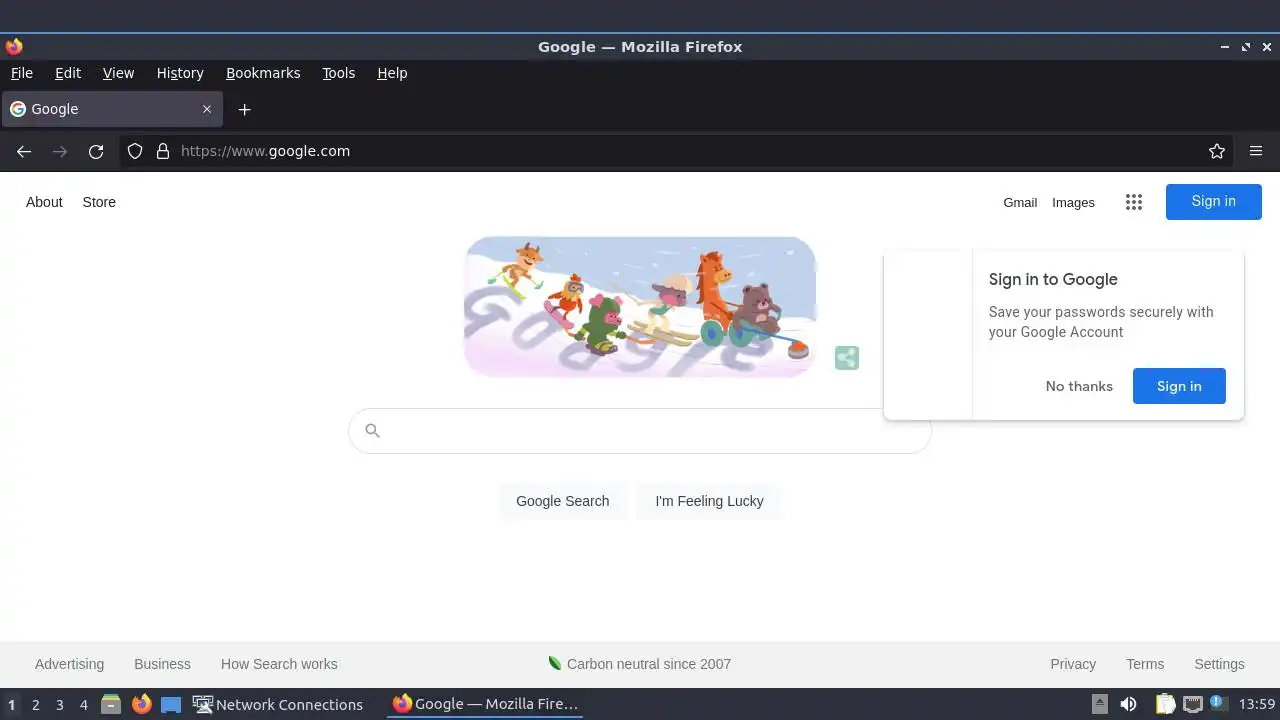
Task: Open the network tray icon
Action: pos(1192,705)
